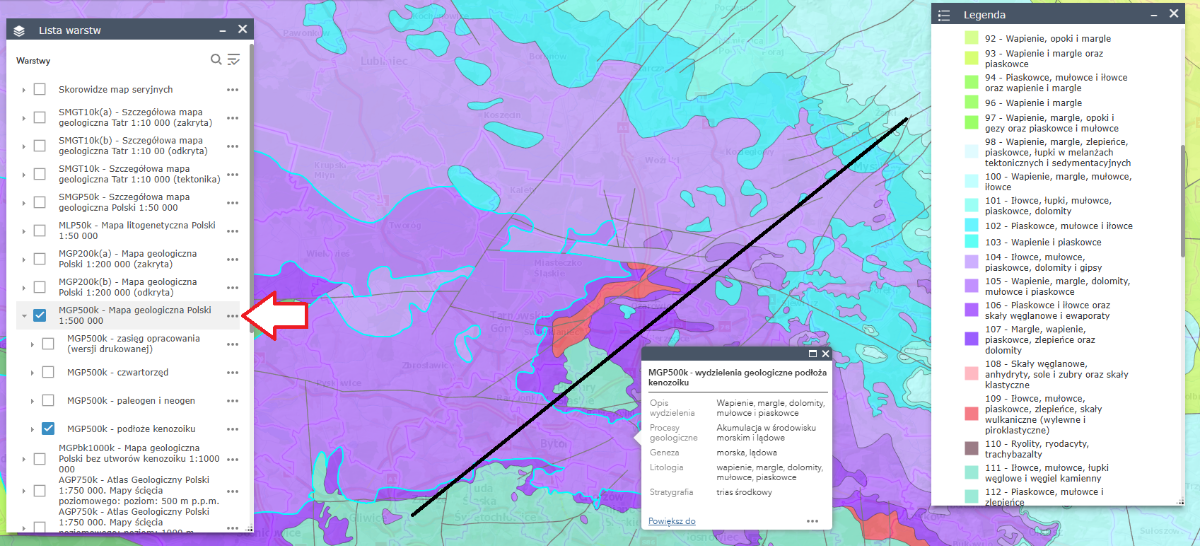Click legend swatch 109 red color
This screenshot has width=1200, height=546.
pyautogui.click(x=971, y=413)
